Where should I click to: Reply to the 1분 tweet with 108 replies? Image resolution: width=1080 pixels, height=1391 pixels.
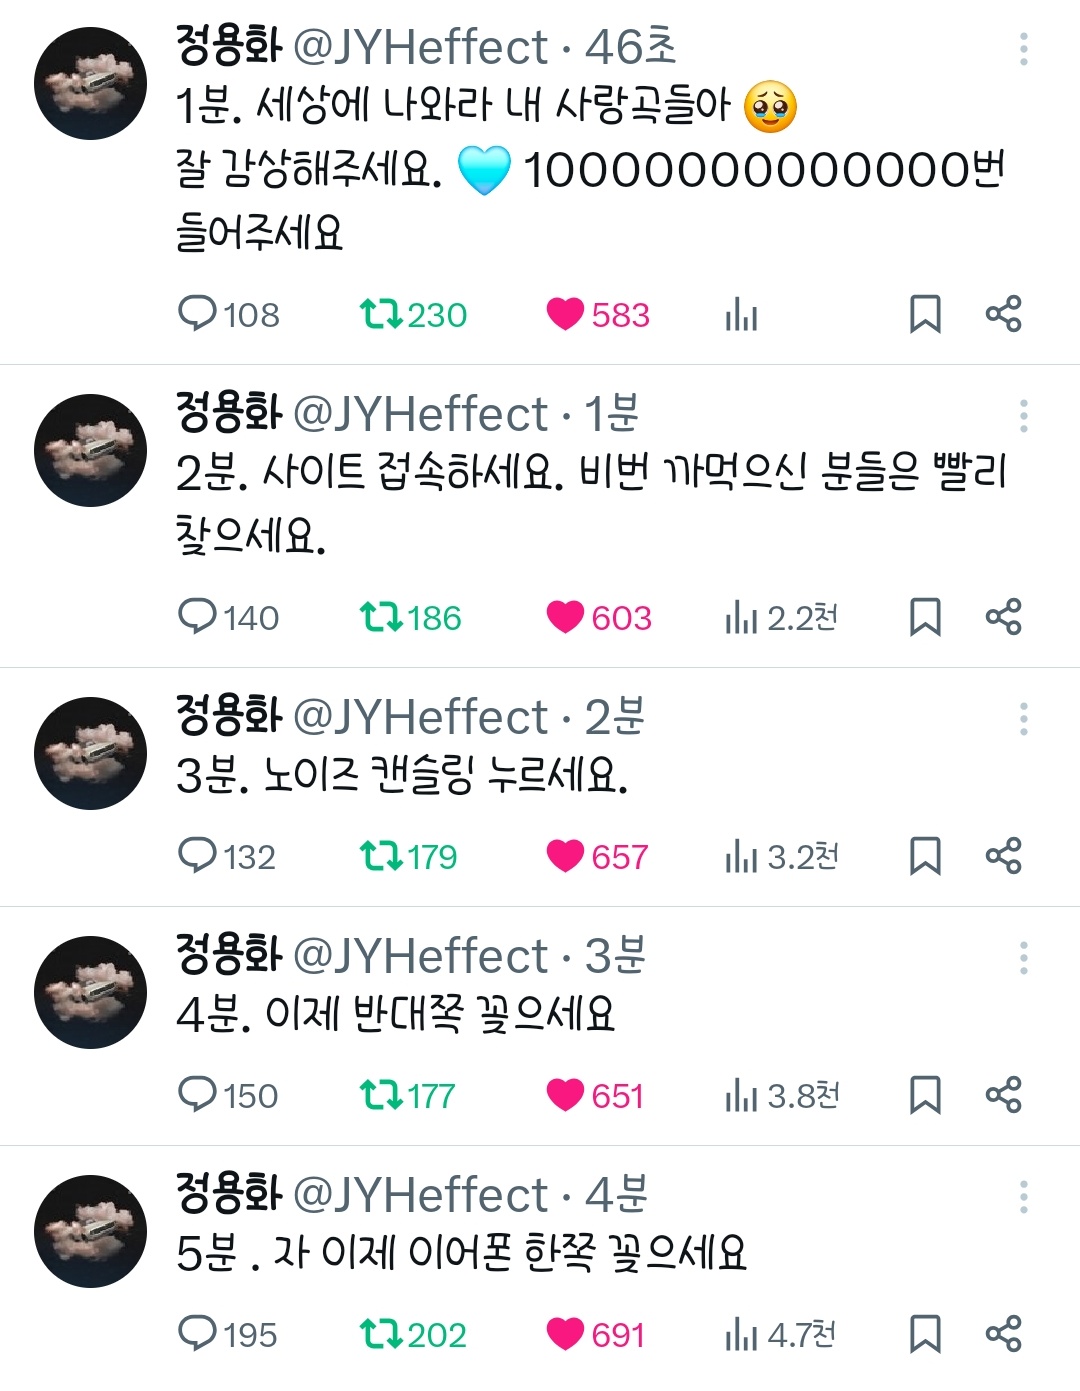tap(198, 314)
